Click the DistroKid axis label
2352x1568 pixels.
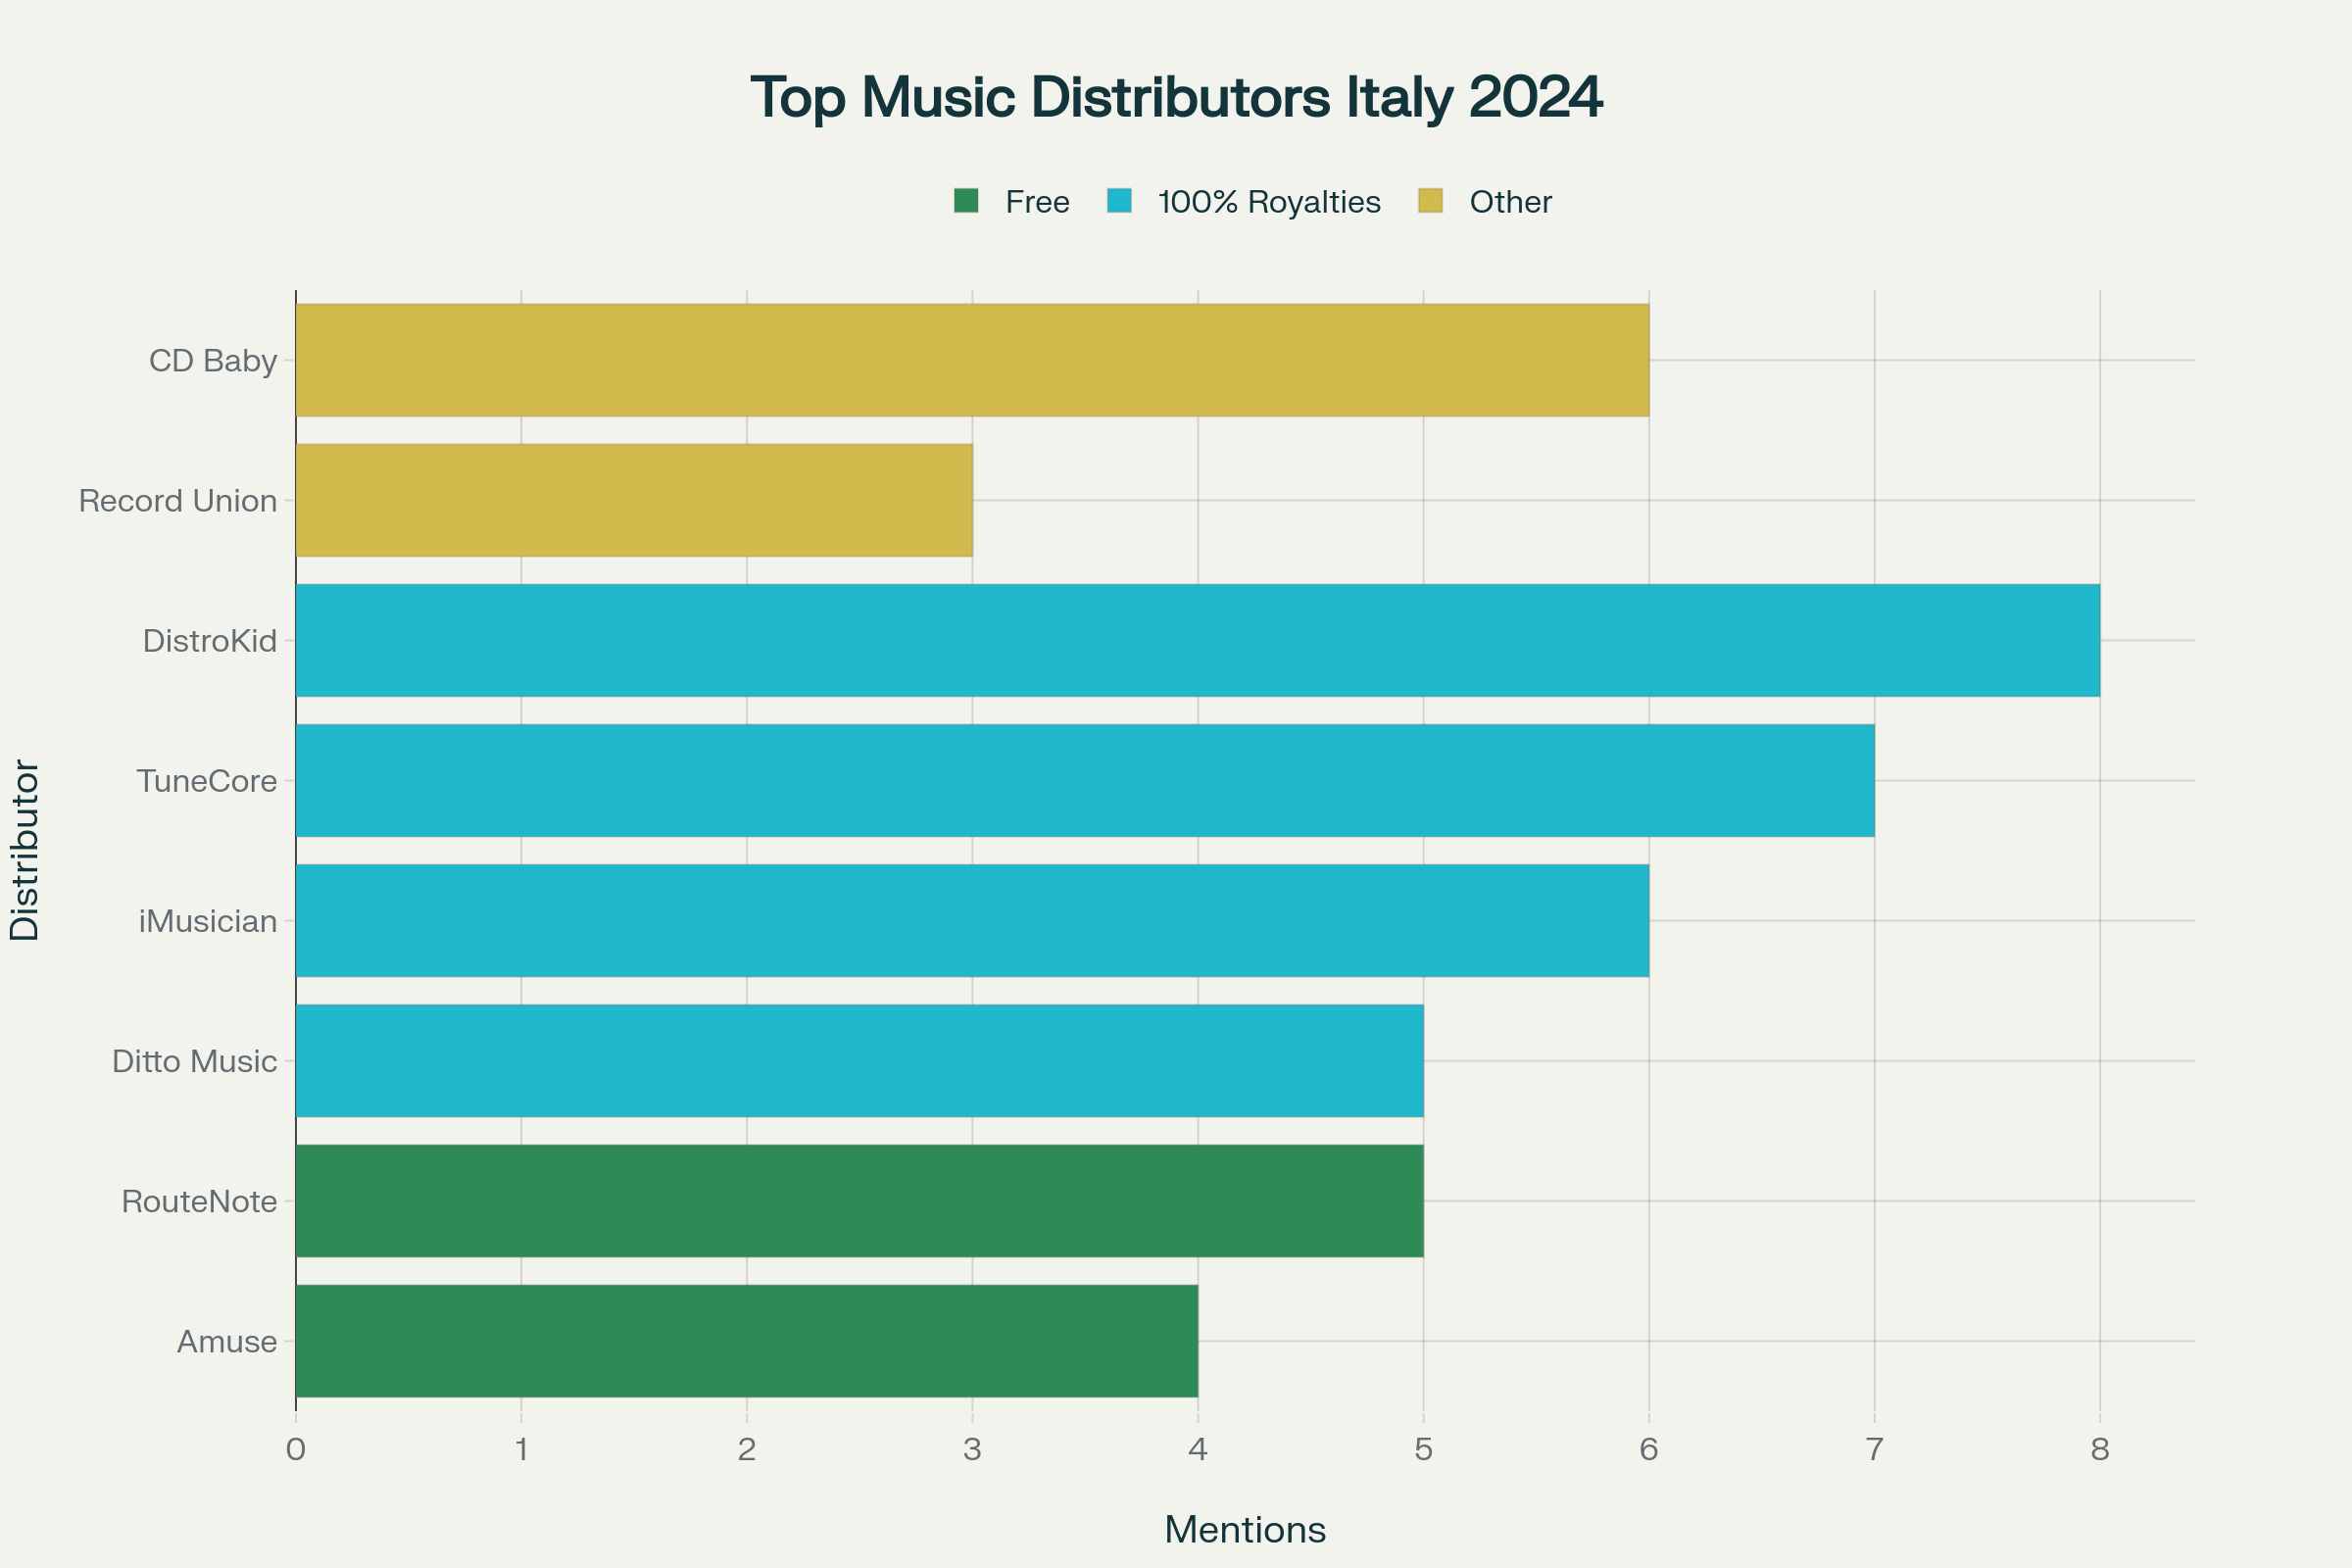click(210, 641)
